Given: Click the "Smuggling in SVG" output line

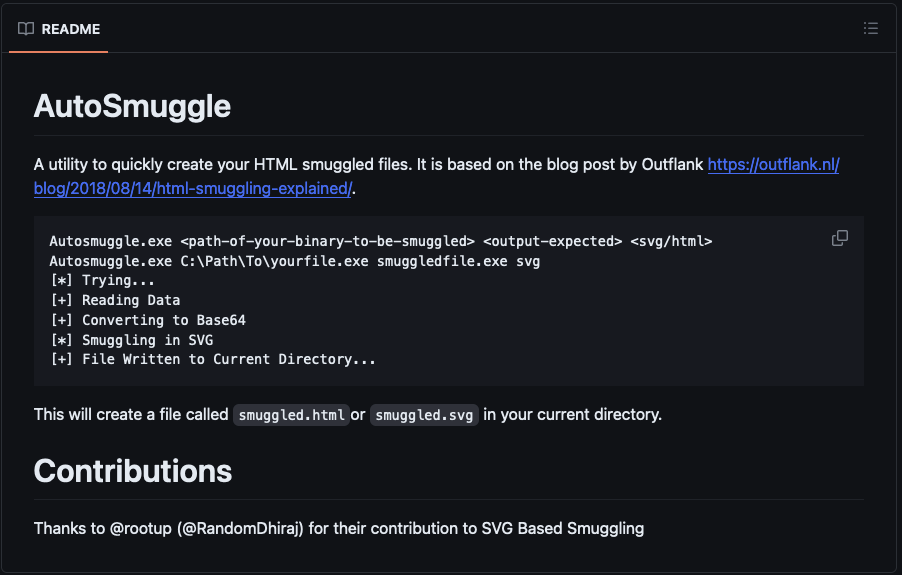Looking at the screenshot, I should coord(131,340).
